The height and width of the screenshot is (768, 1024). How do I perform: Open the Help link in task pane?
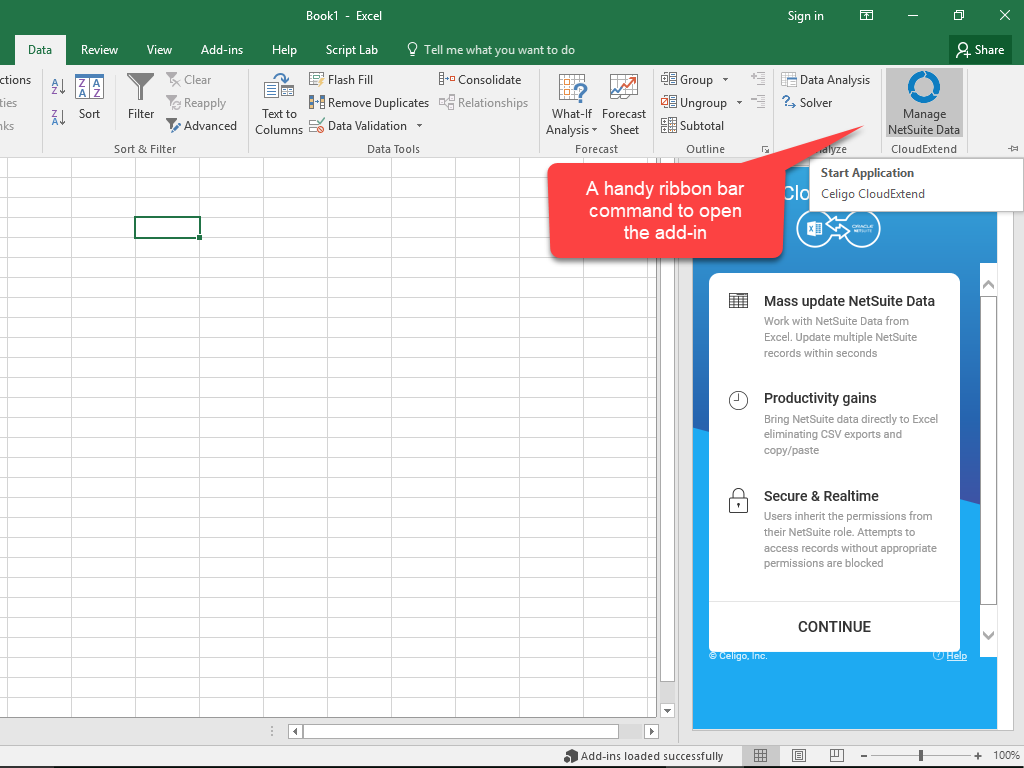(x=956, y=656)
